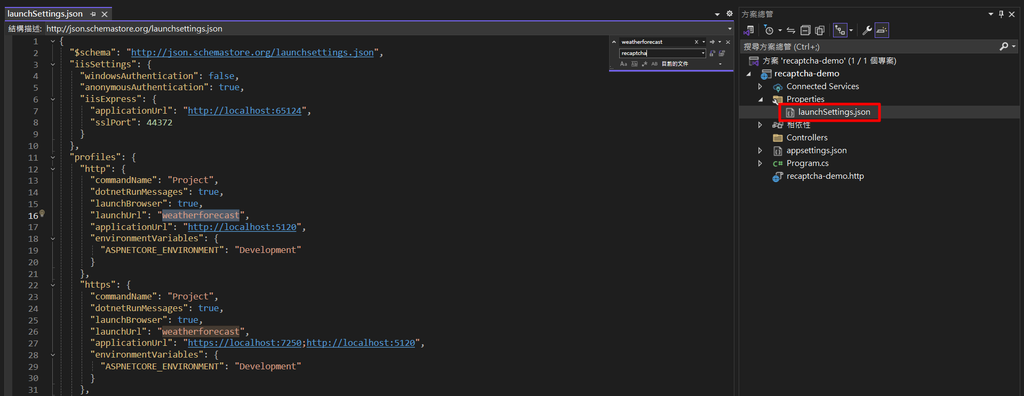Expand the dependencies node arrow

[760, 125]
